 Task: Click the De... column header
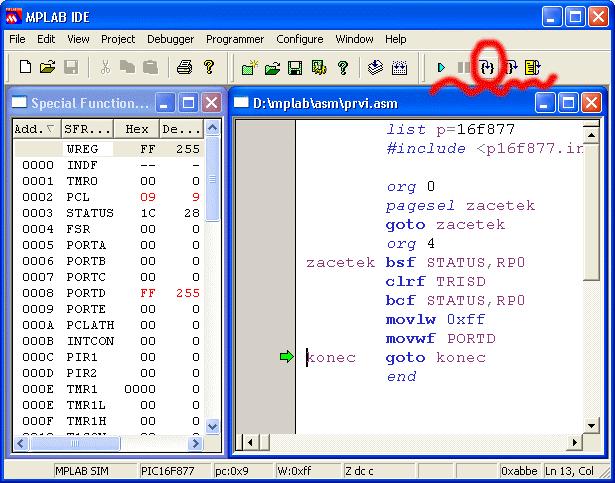[181, 129]
